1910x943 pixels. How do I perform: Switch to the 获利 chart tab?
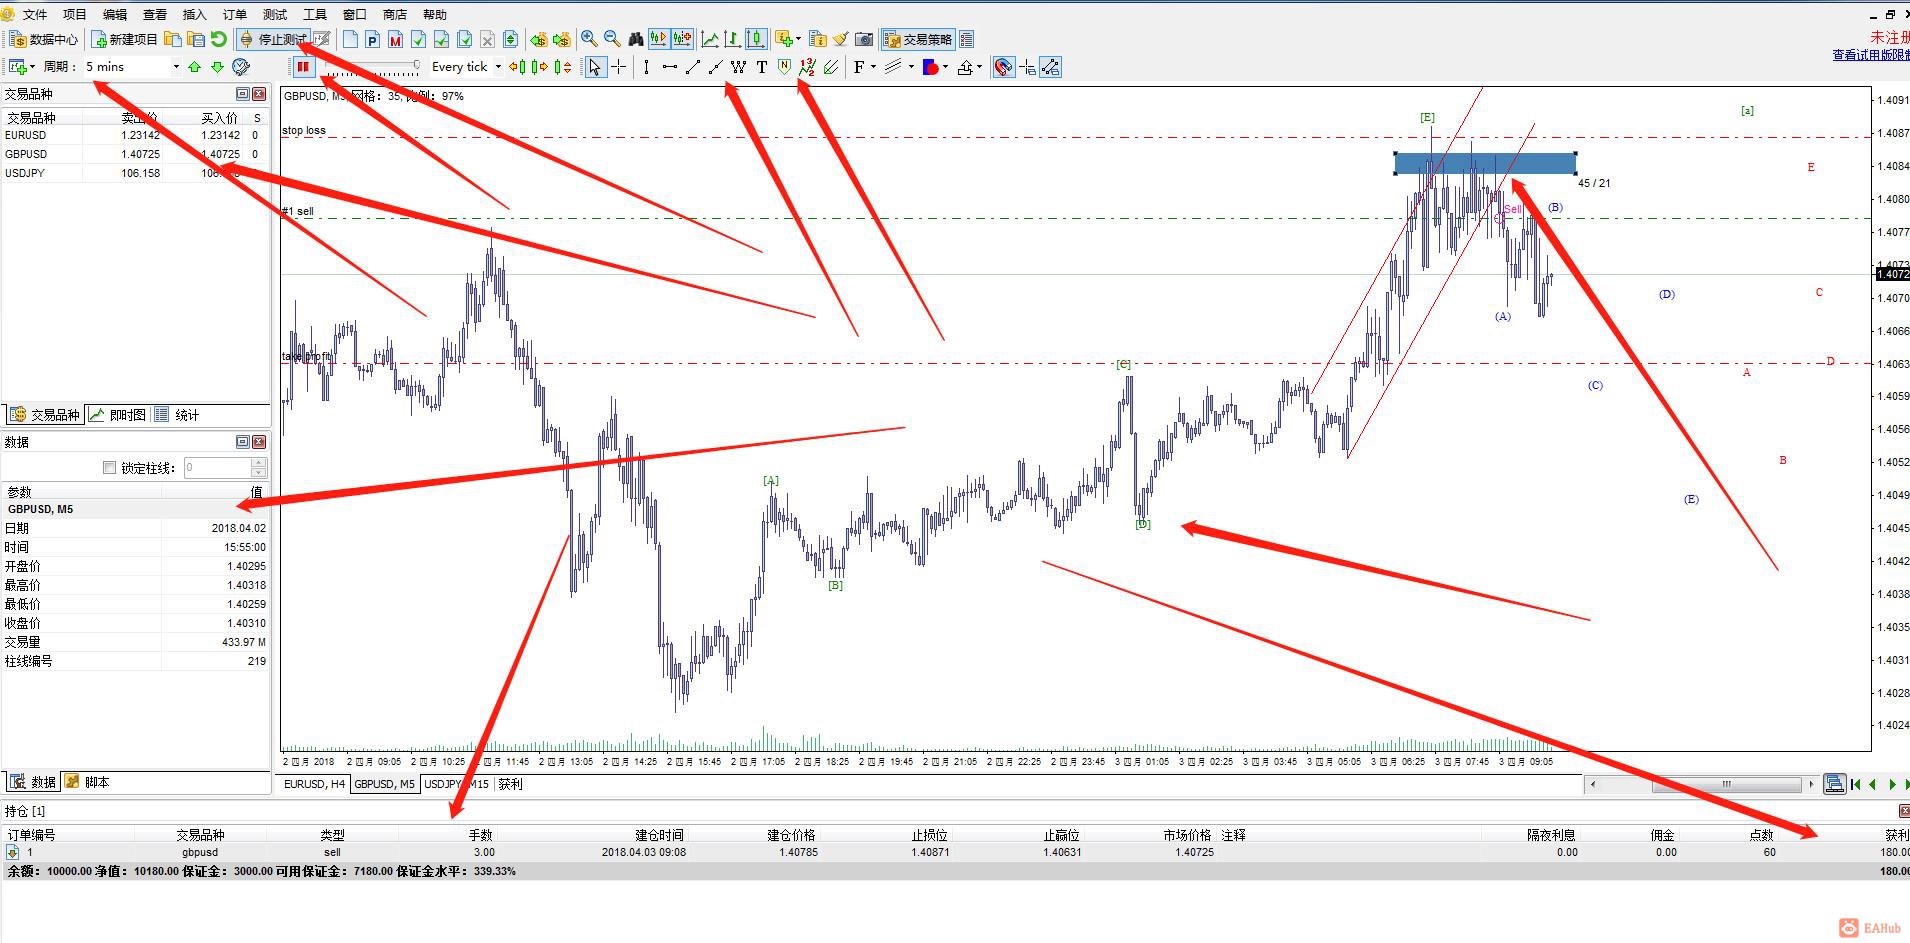(x=510, y=784)
